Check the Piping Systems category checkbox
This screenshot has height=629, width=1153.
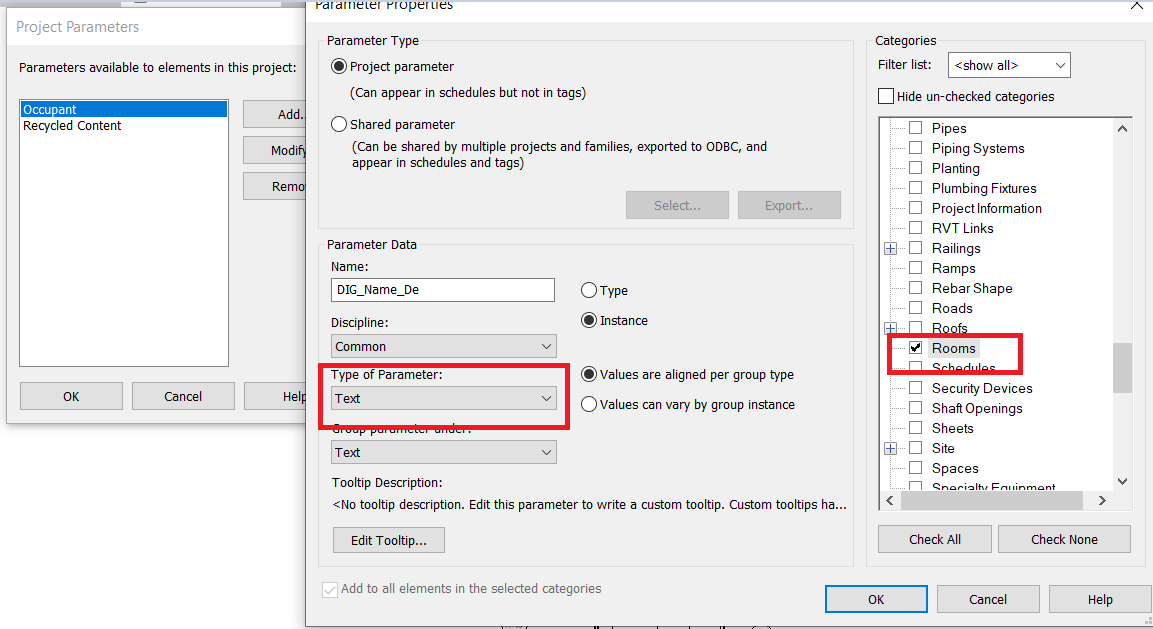tap(915, 147)
